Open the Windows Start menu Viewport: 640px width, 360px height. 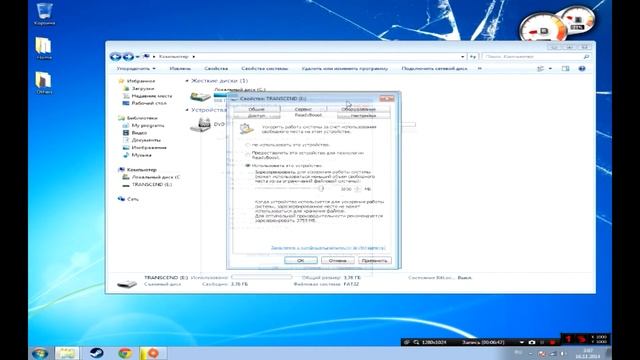tap(40, 353)
